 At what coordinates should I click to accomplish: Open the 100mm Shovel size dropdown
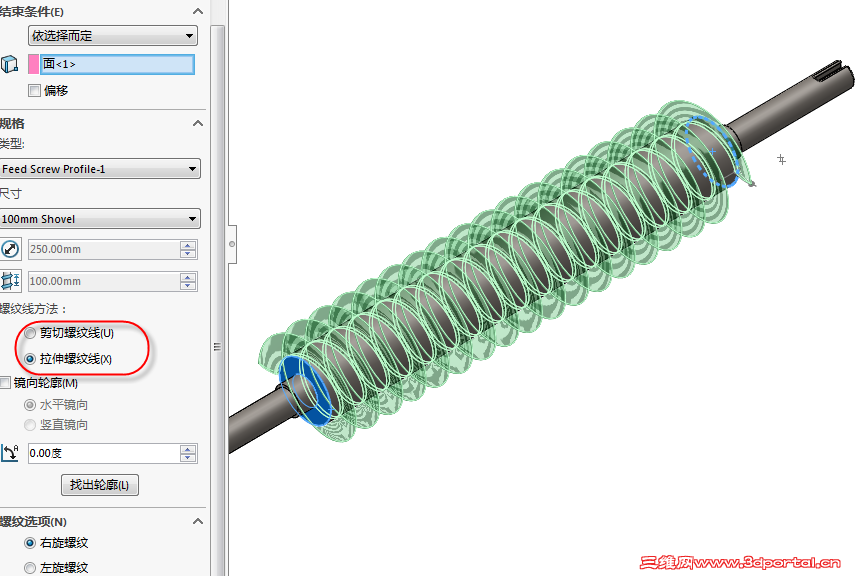100,219
